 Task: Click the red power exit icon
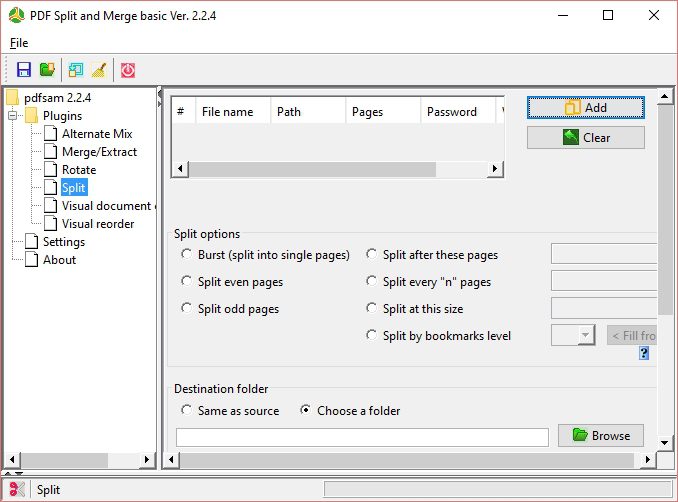tap(128, 70)
